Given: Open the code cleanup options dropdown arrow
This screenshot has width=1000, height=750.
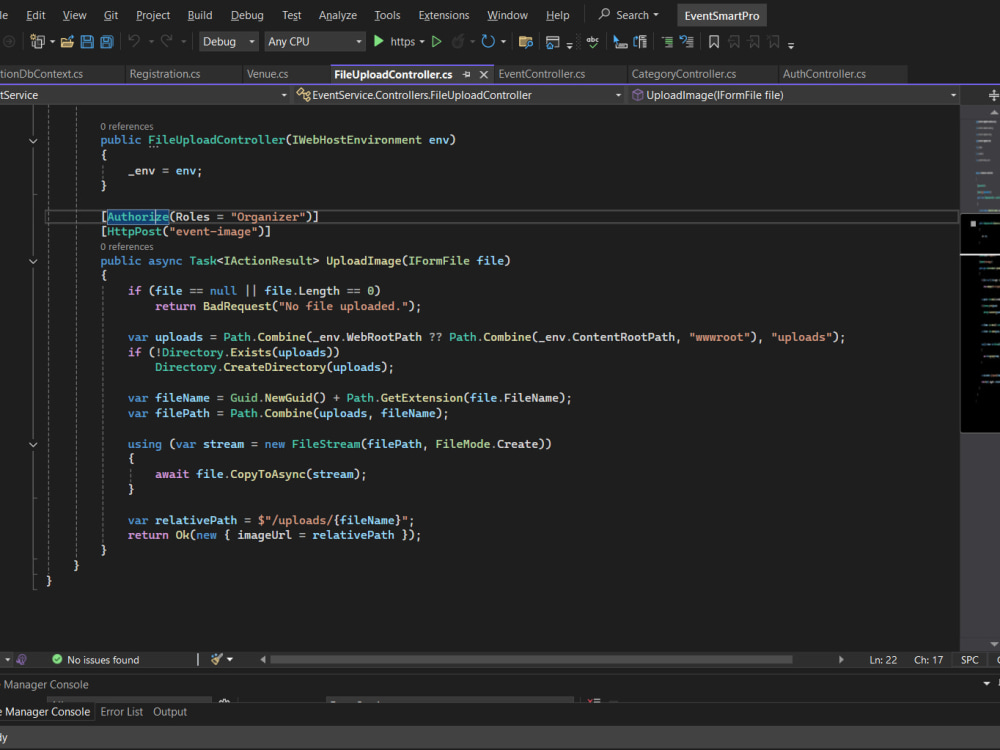Looking at the screenshot, I should [230, 659].
